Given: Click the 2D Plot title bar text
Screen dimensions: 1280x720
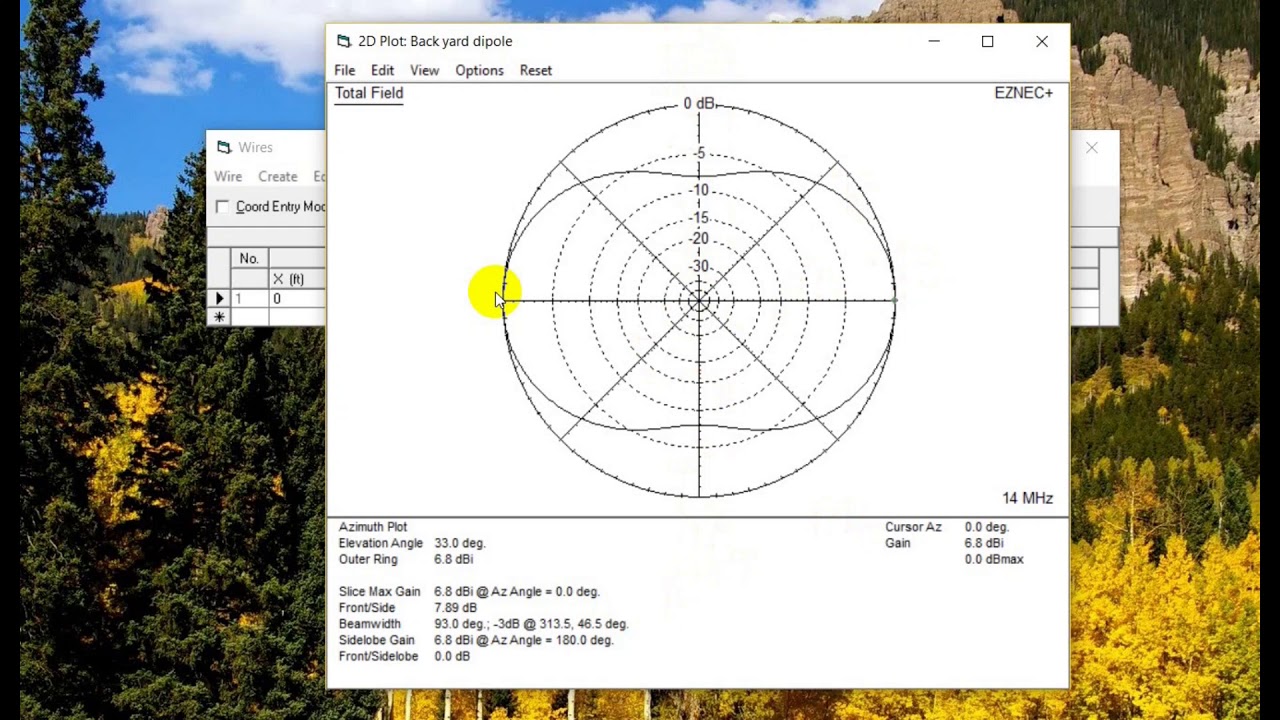Looking at the screenshot, I should (x=435, y=41).
